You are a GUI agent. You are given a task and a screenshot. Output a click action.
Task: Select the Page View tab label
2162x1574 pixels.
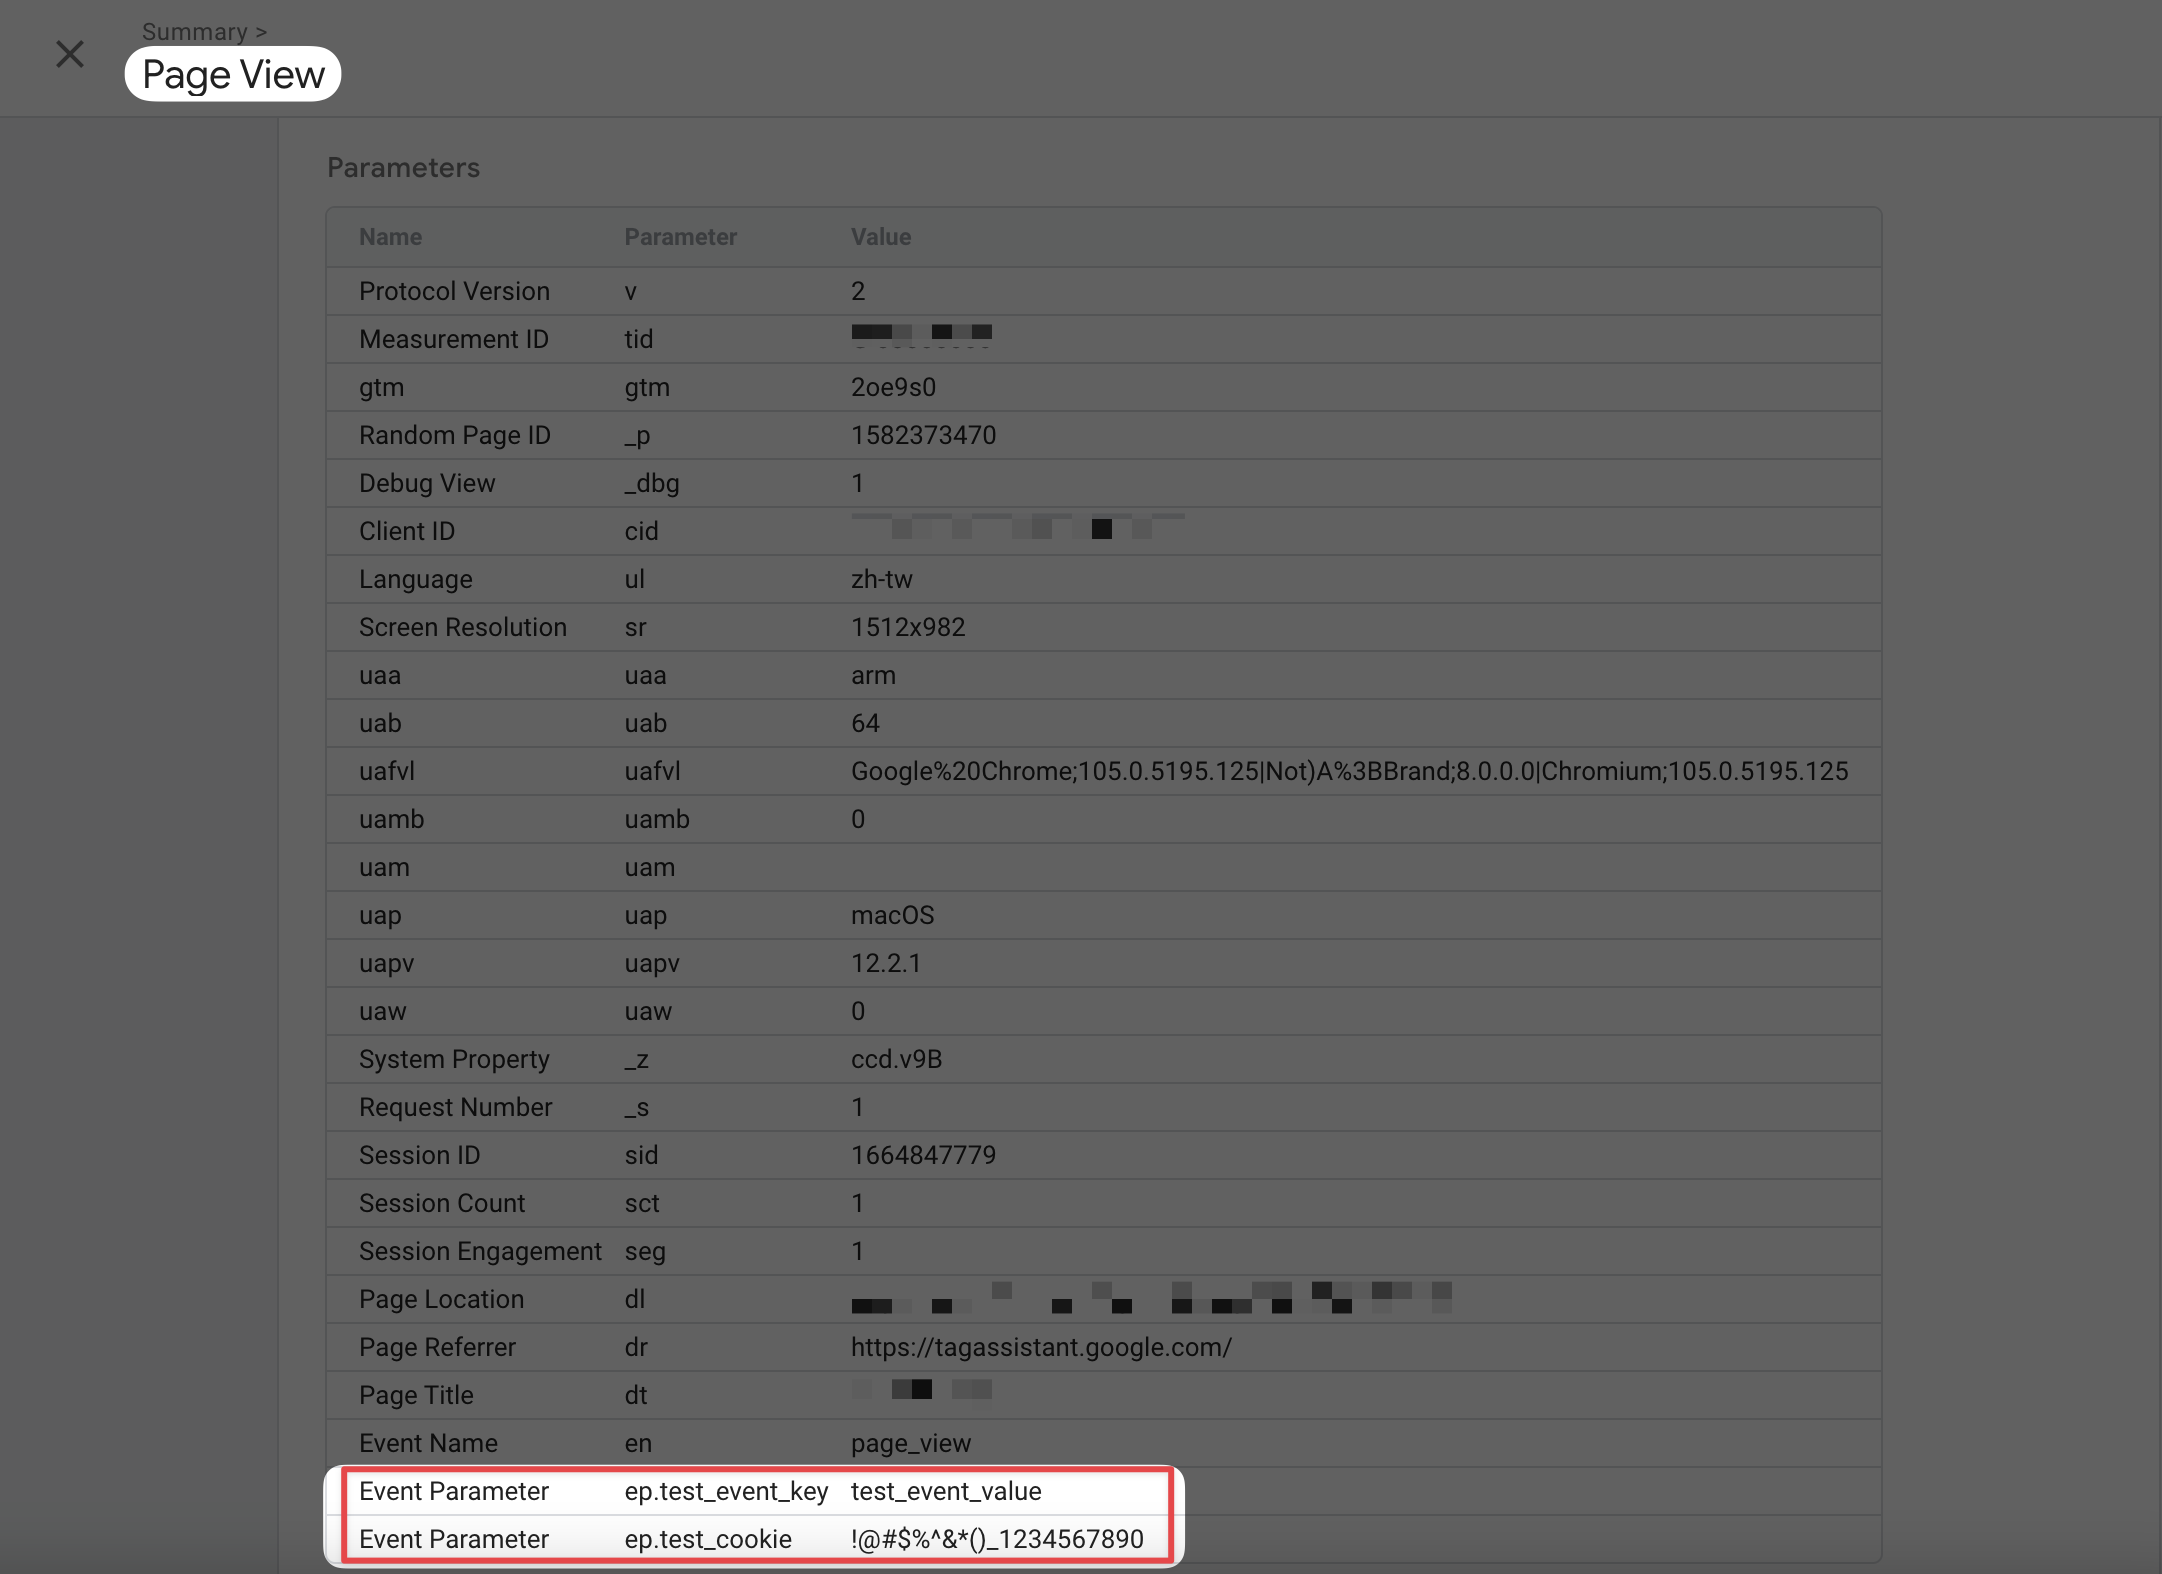coord(233,73)
